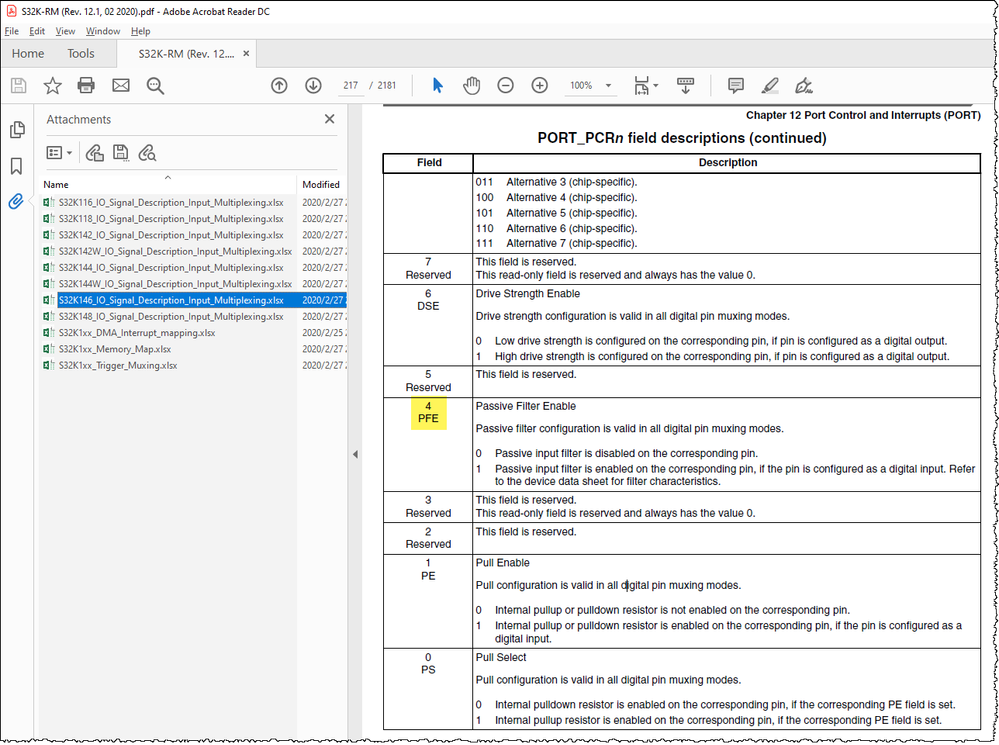Screen dimensions: 999x745
Task: Sort attachments by Name column header
Action: (x=168, y=185)
